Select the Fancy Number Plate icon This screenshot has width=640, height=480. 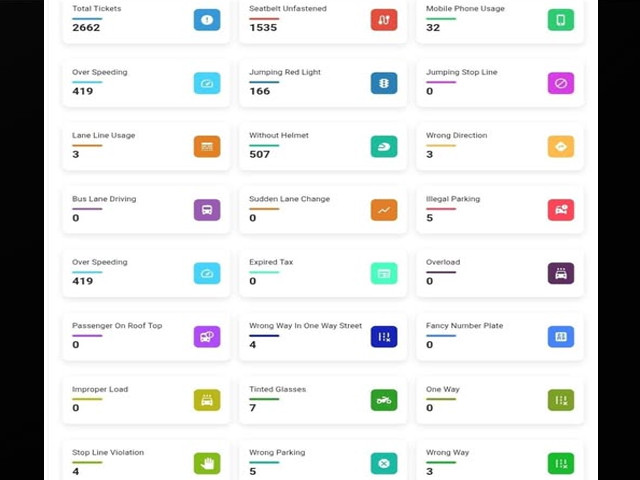[561, 337]
